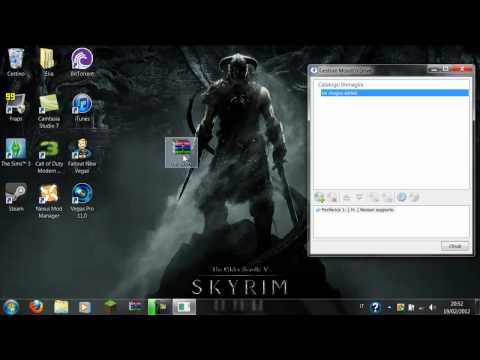Select the Cestino recycle bin desktop icon
This screenshot has width=480, height=360.
[x=16, y=62]
